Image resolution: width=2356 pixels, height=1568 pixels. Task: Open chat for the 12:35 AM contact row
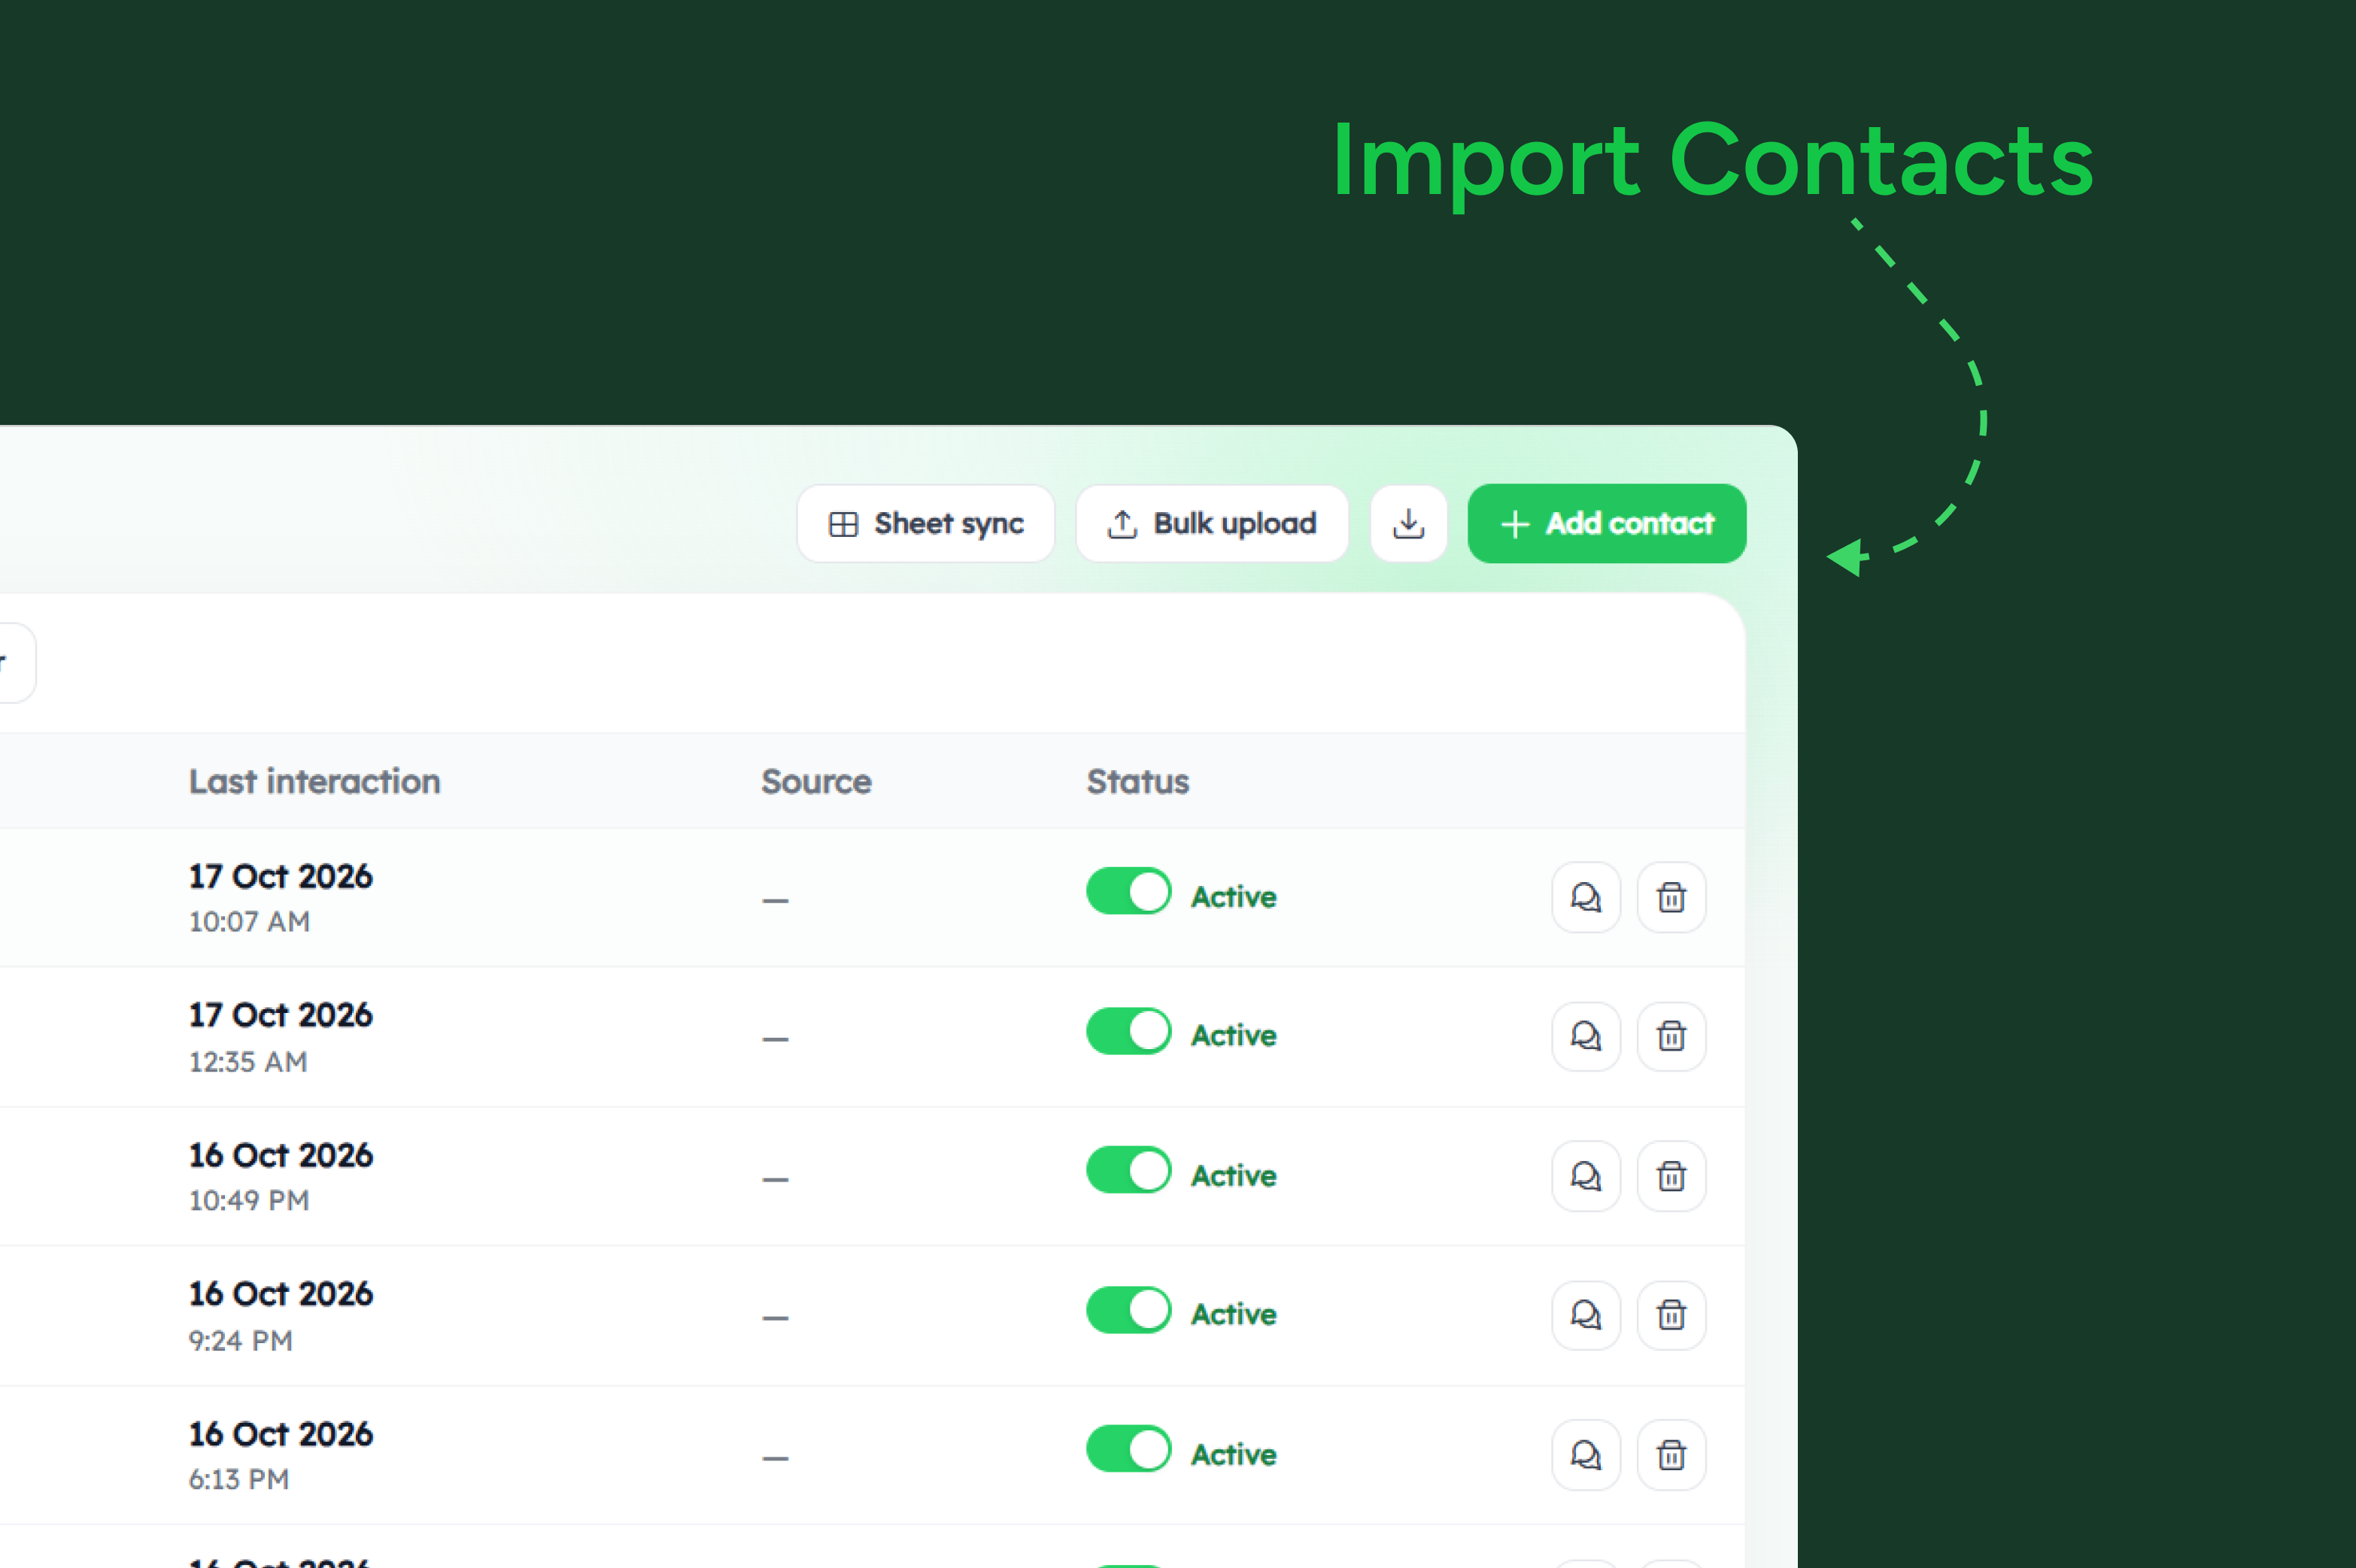pos(1586,1036)
